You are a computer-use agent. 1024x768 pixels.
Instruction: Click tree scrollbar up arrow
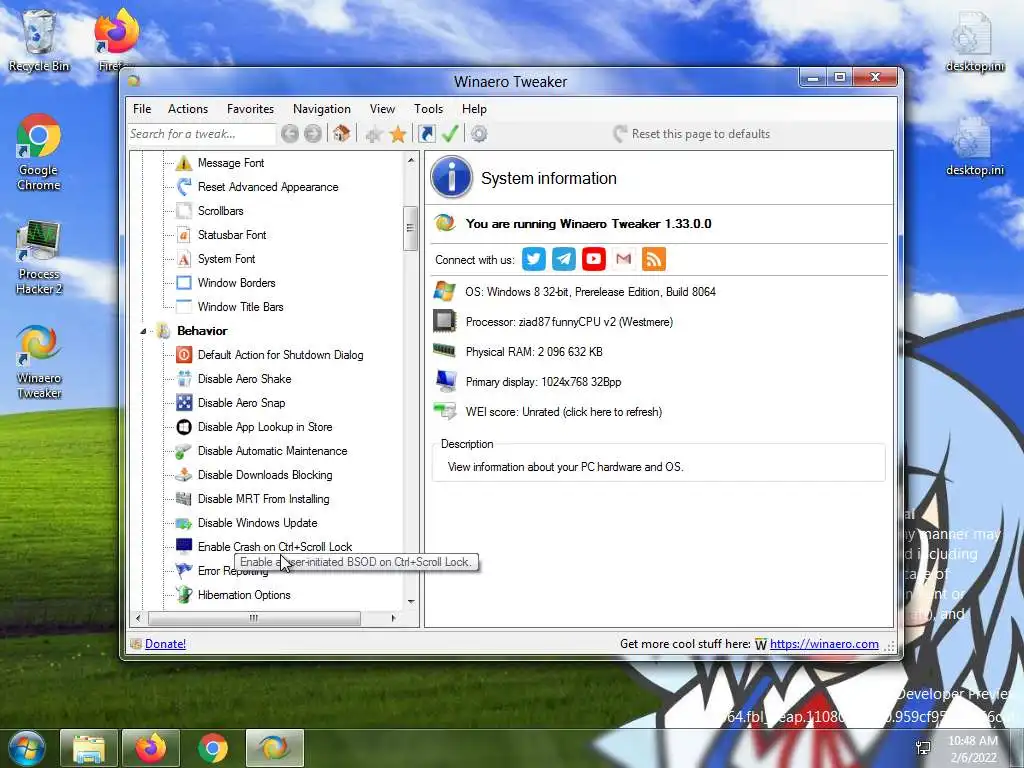[411, 160]
